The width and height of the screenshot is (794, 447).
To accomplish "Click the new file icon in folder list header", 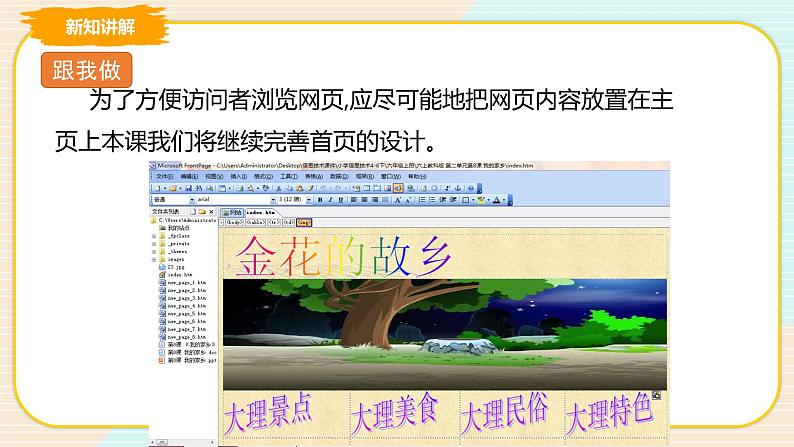I will (193, 212).
